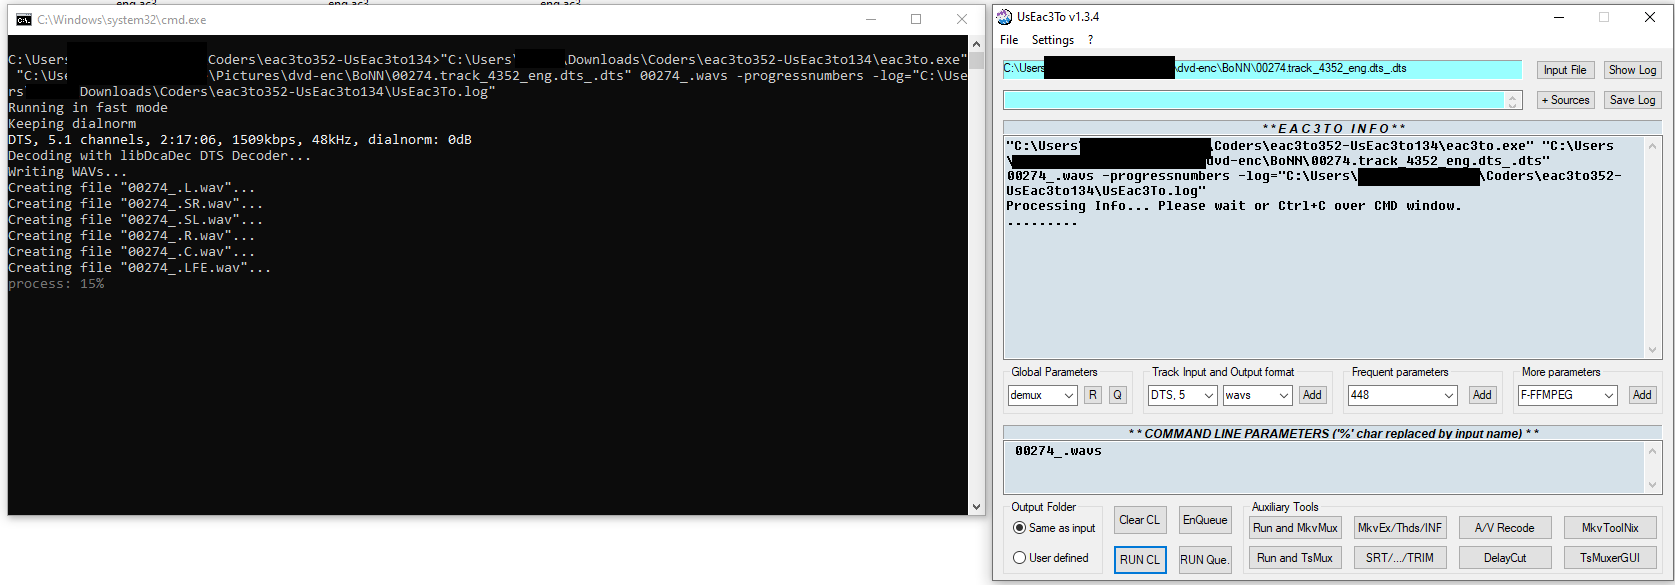Add the selected track input/output format
The height and width of the screenshot is (585, 1675).
[x=1312, y=395]
